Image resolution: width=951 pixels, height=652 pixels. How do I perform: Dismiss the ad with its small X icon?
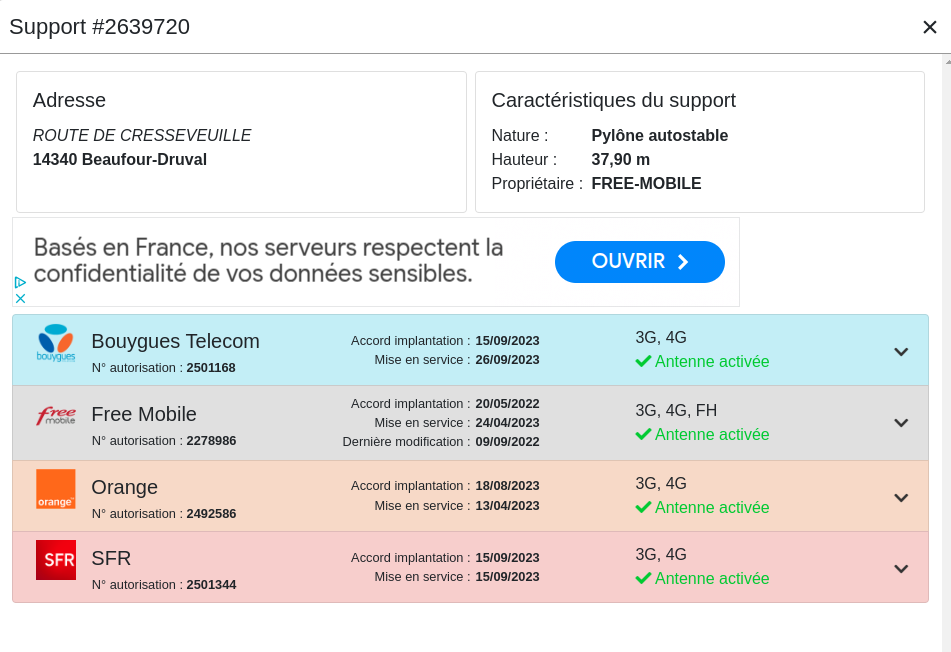(x=20, y=298)
